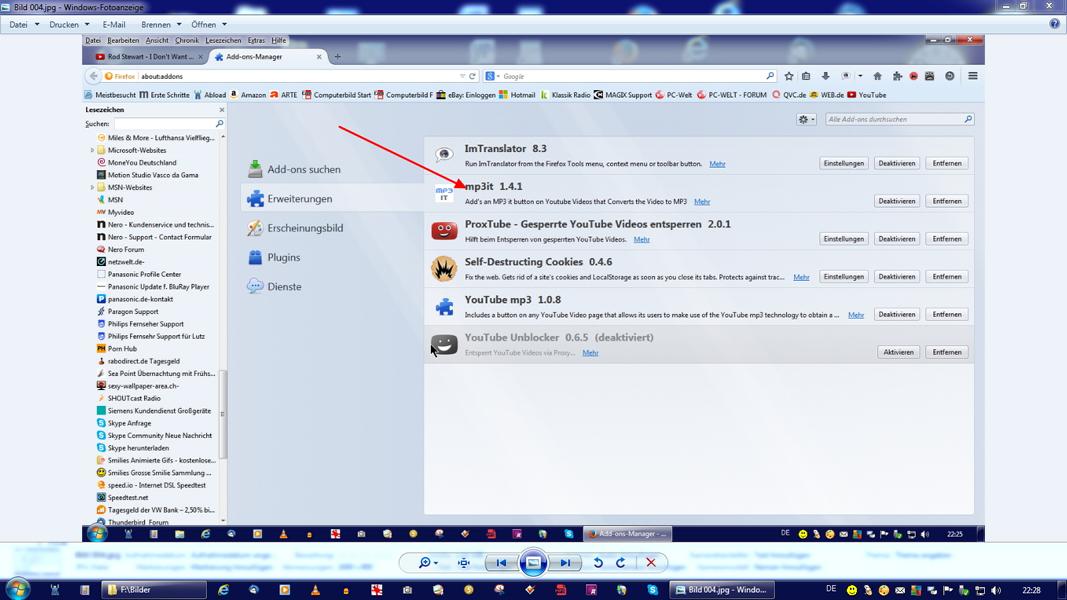The image size is (1067, 600).
Task: Open the Drucken dropdown menu
Action: (x=69, y=24)
